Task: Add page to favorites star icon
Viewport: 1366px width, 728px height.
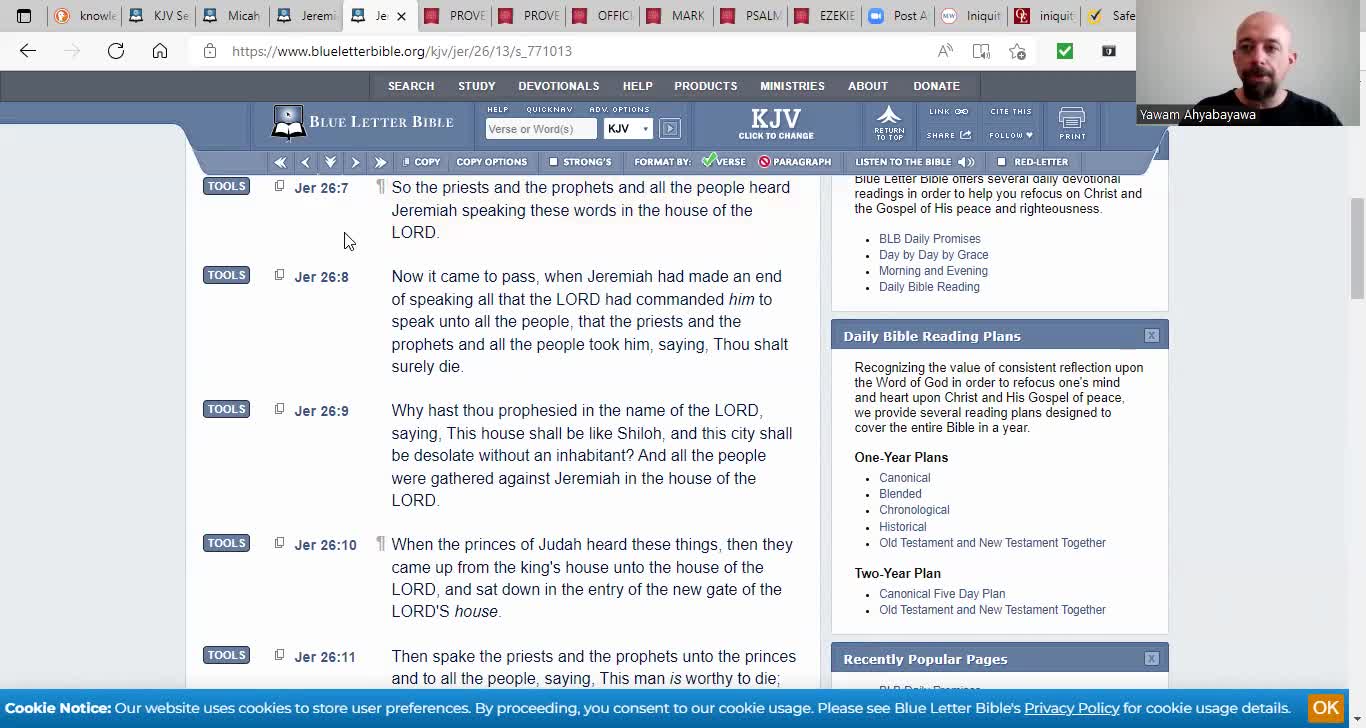Action: pos(1017,51)
